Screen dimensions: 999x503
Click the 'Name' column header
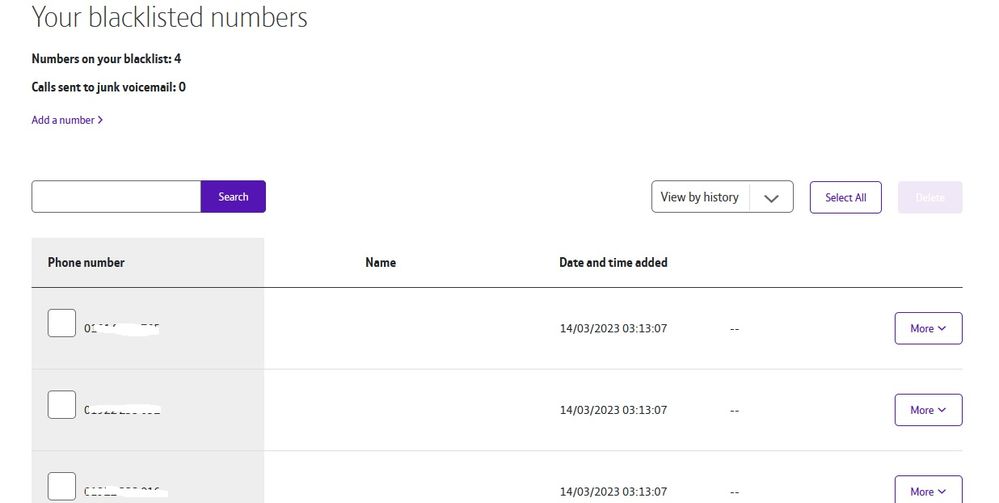[381, 263]
